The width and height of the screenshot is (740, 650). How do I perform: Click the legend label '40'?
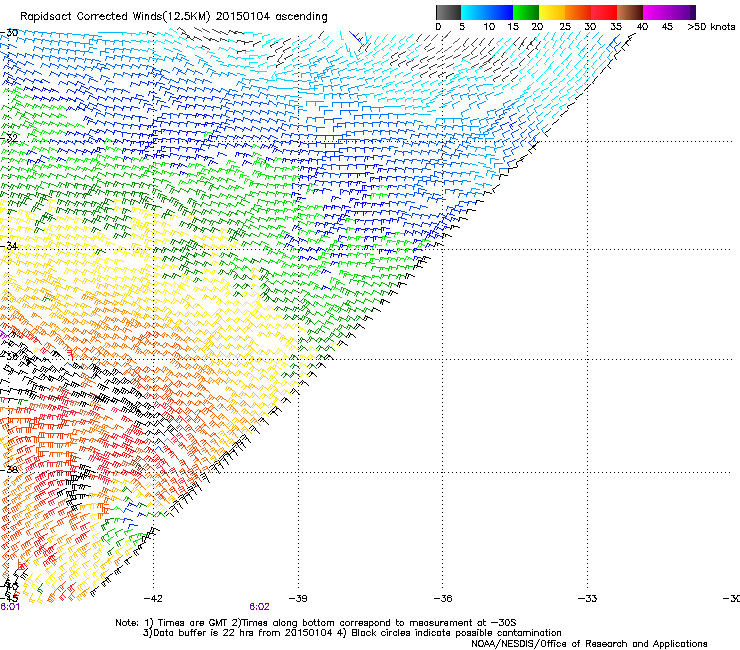(642, 27)
